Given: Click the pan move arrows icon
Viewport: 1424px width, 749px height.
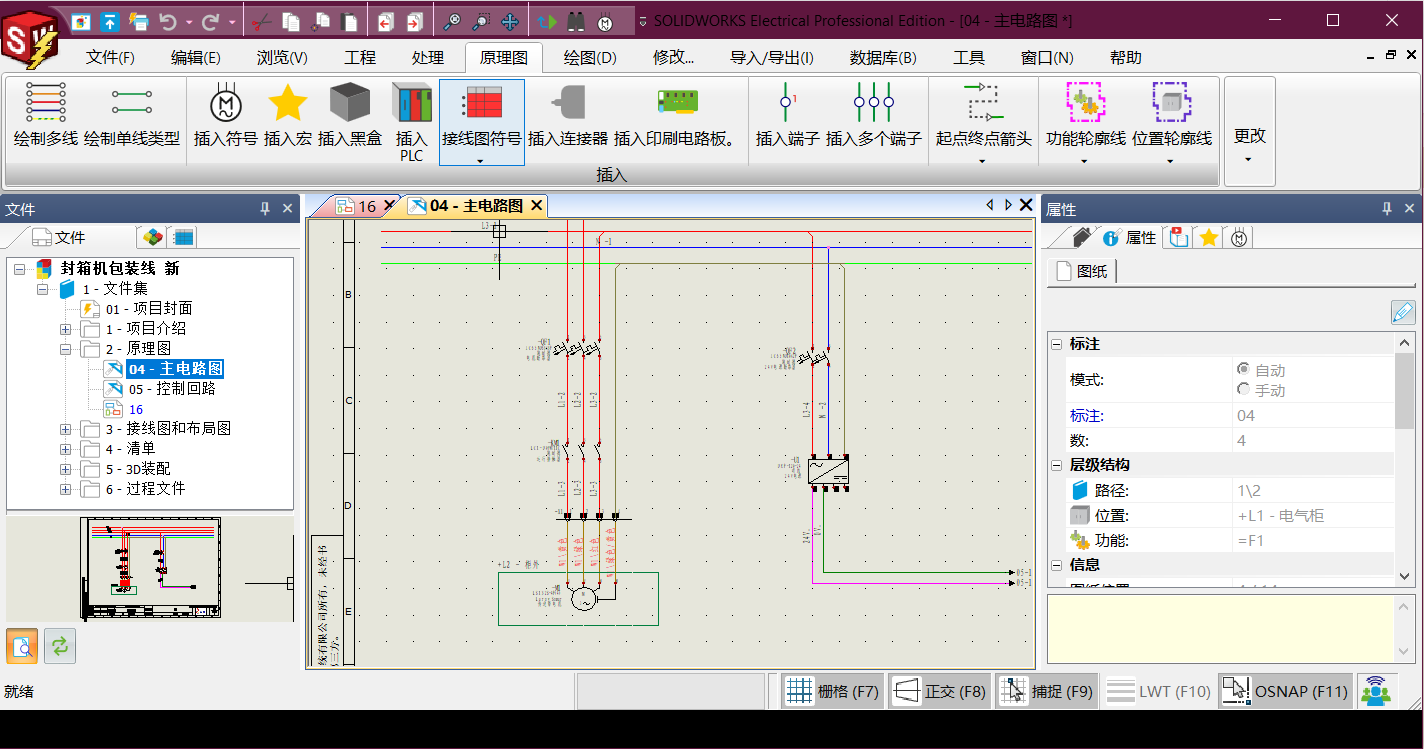Looking at the screenshot, I should (510, 21).
